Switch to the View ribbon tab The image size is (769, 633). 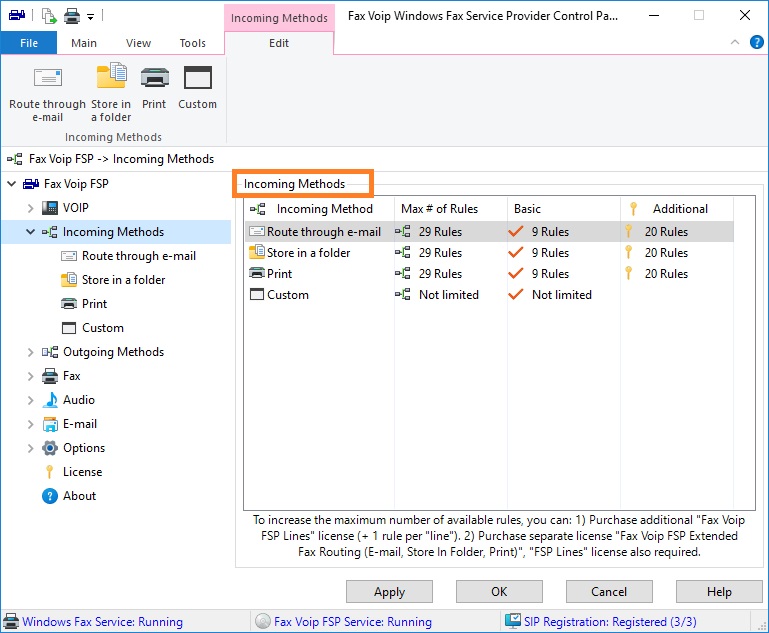[138, 43]
